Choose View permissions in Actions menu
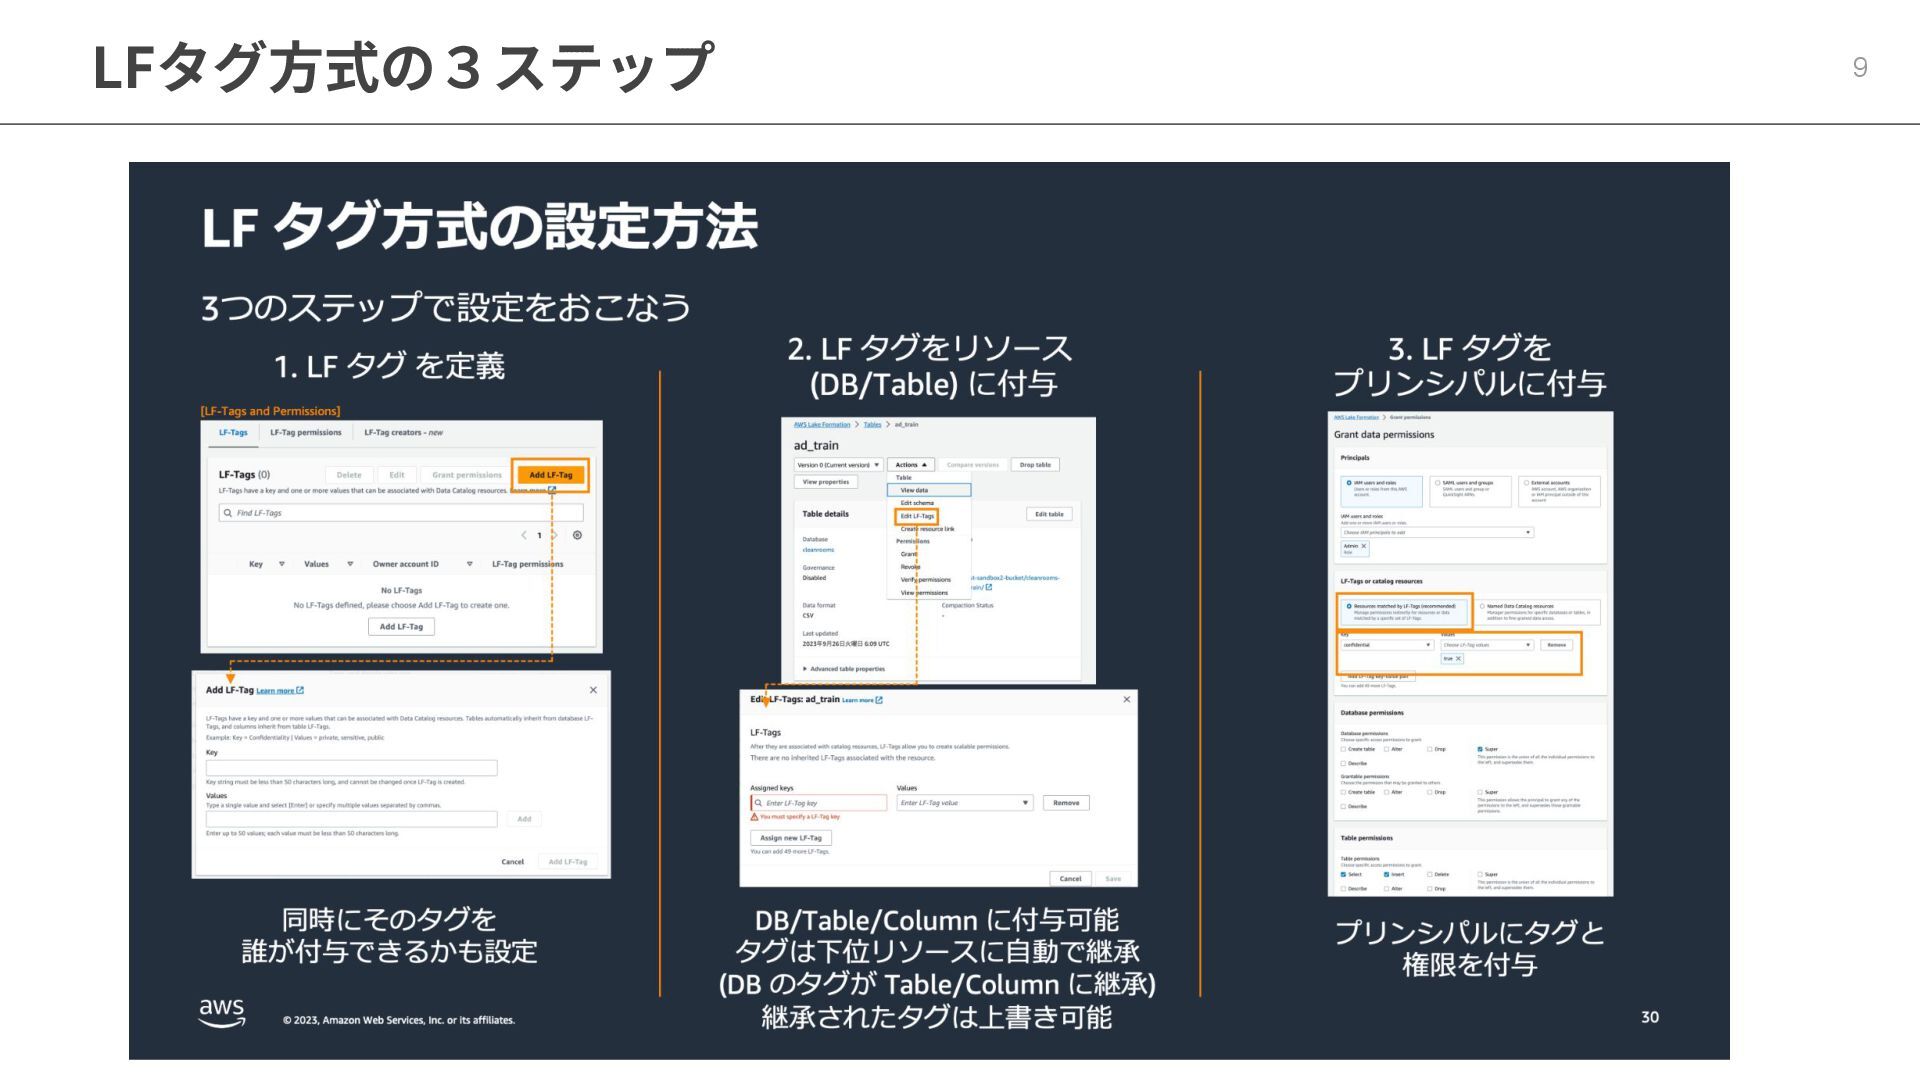This screenshot has height=1080, width=1920. click(x=924, y=593)
